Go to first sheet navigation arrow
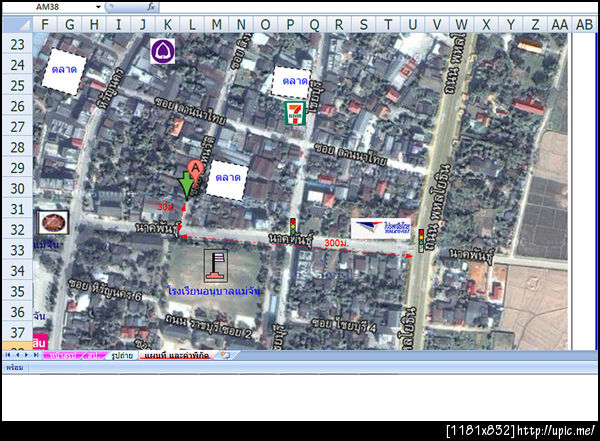Viewport: 600px width, 441px height. point(8,355)
